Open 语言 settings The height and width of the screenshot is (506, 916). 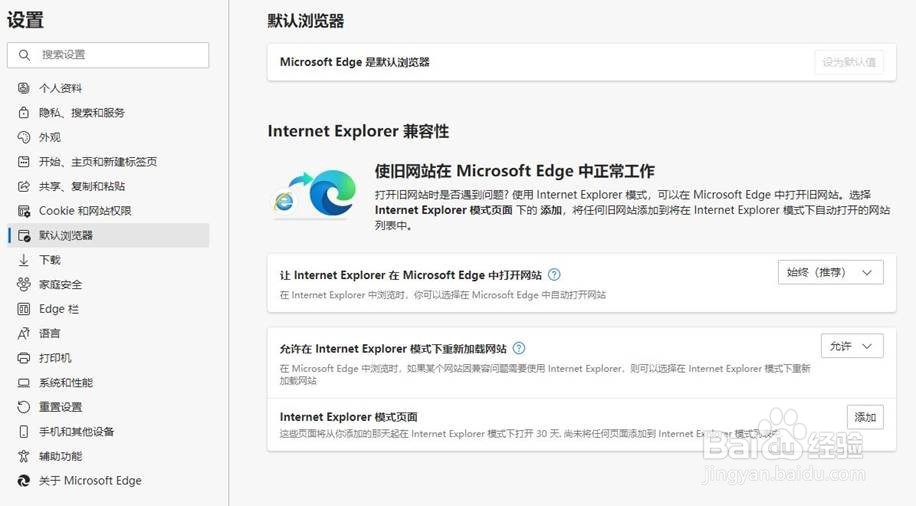tap(108, 334)
